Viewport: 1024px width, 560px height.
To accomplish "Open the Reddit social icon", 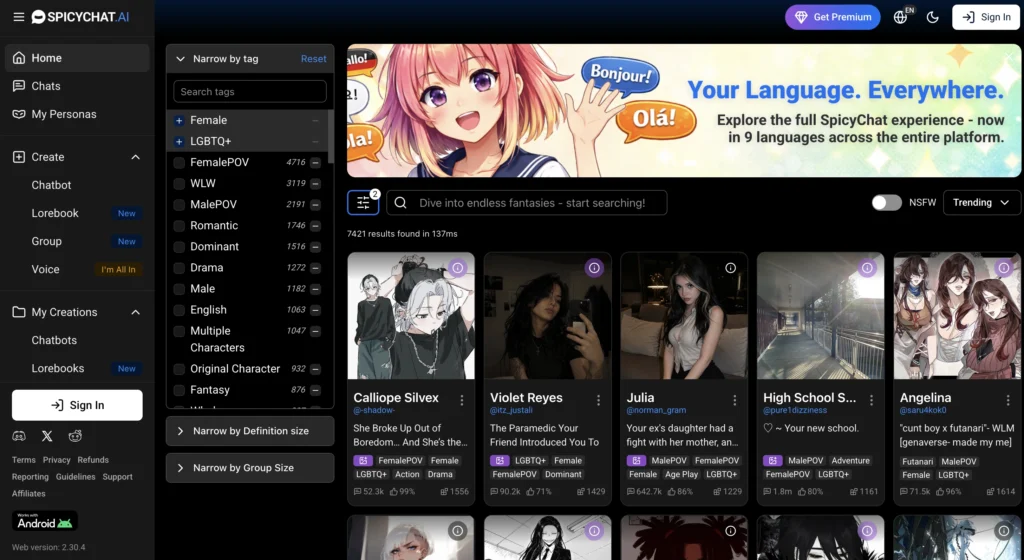I will point(75,436).
